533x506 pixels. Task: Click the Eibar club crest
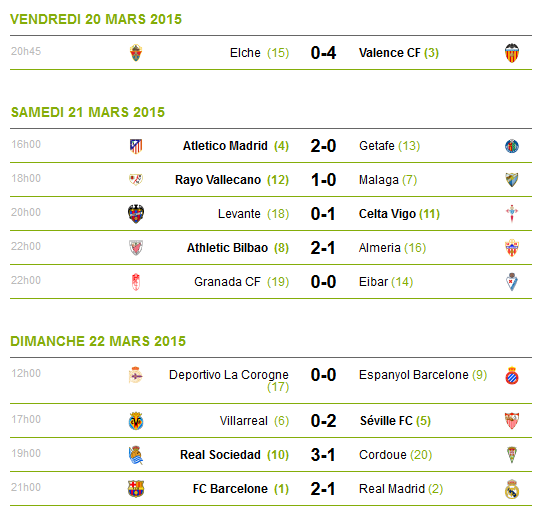coord(512,282)
